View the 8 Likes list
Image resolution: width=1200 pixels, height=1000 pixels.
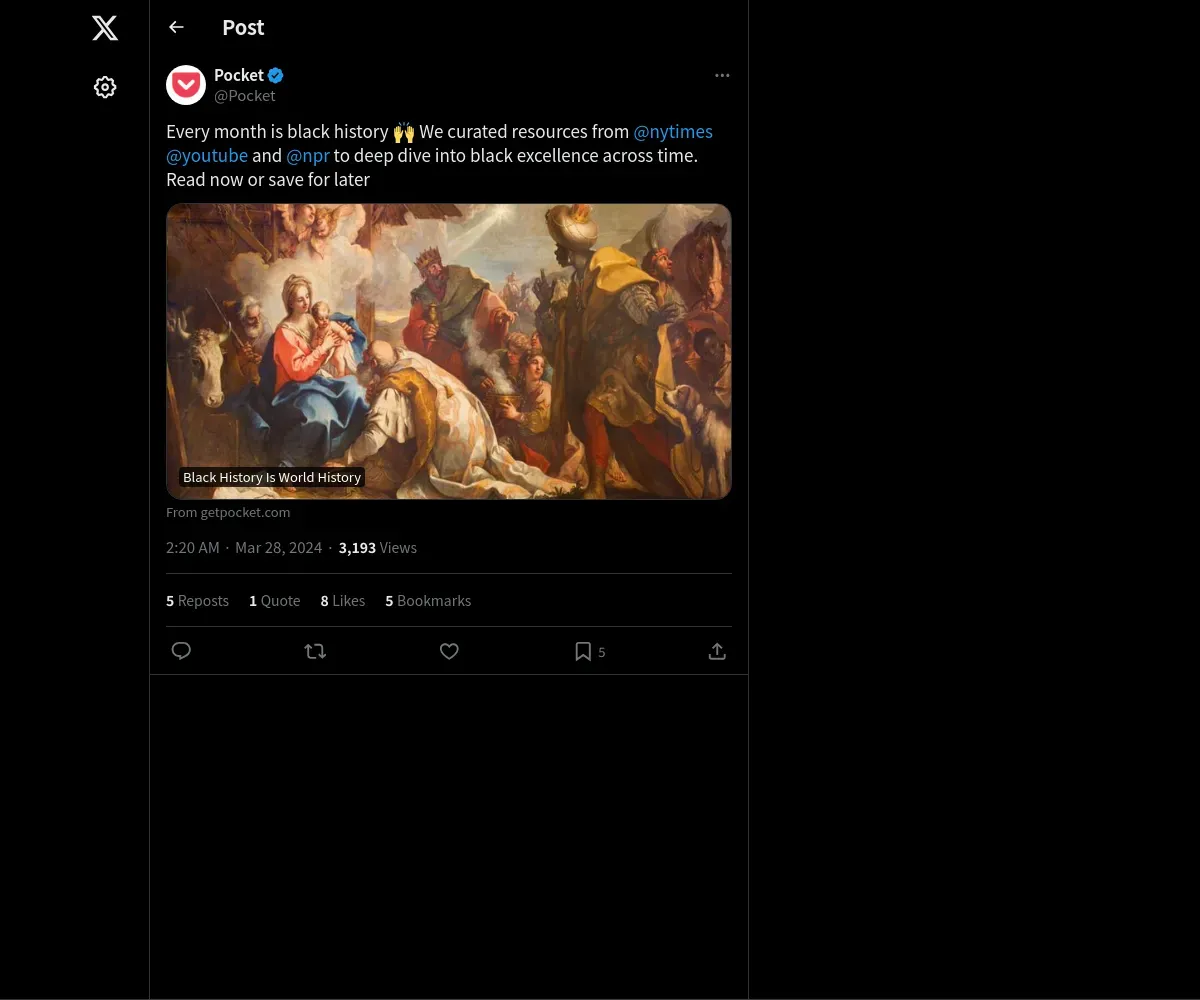pyautogui.click(x=342, y=600)
